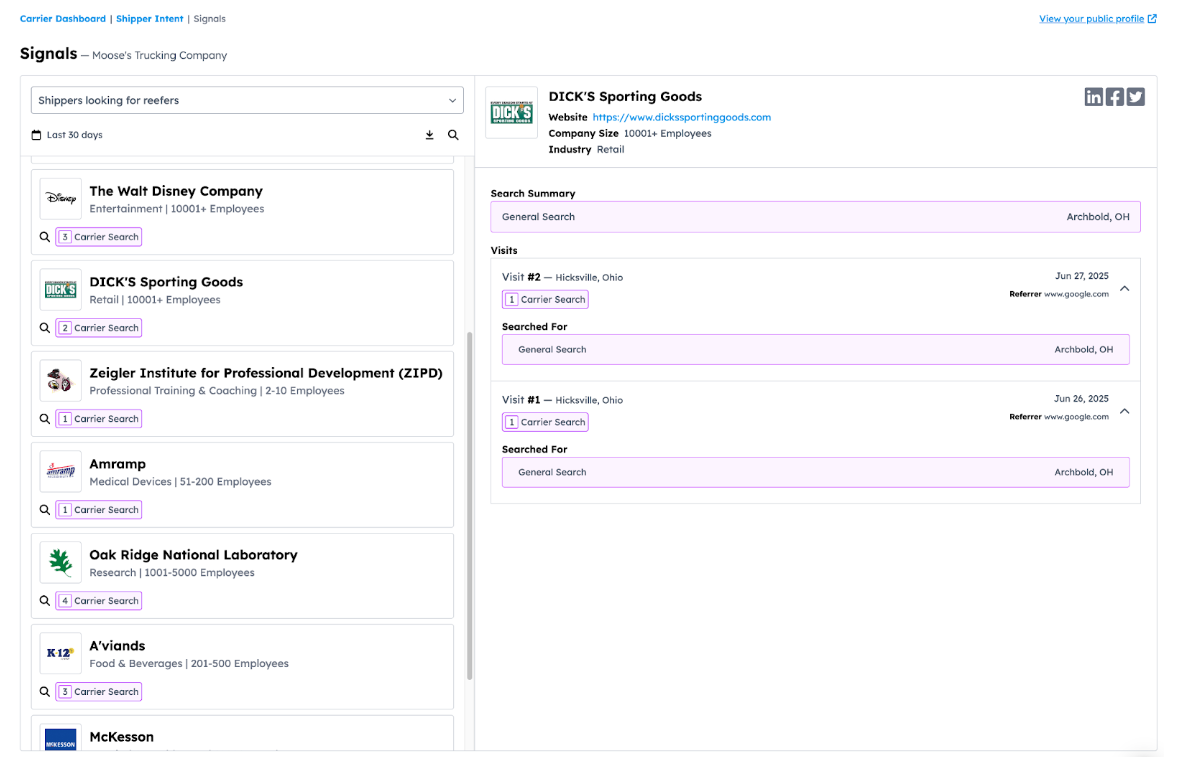Viewport: 1184px width, 760px height.
Task: Select the Zeigler Institute for Professional Development title
Action: pyautogui.click(x=266, y=373)
